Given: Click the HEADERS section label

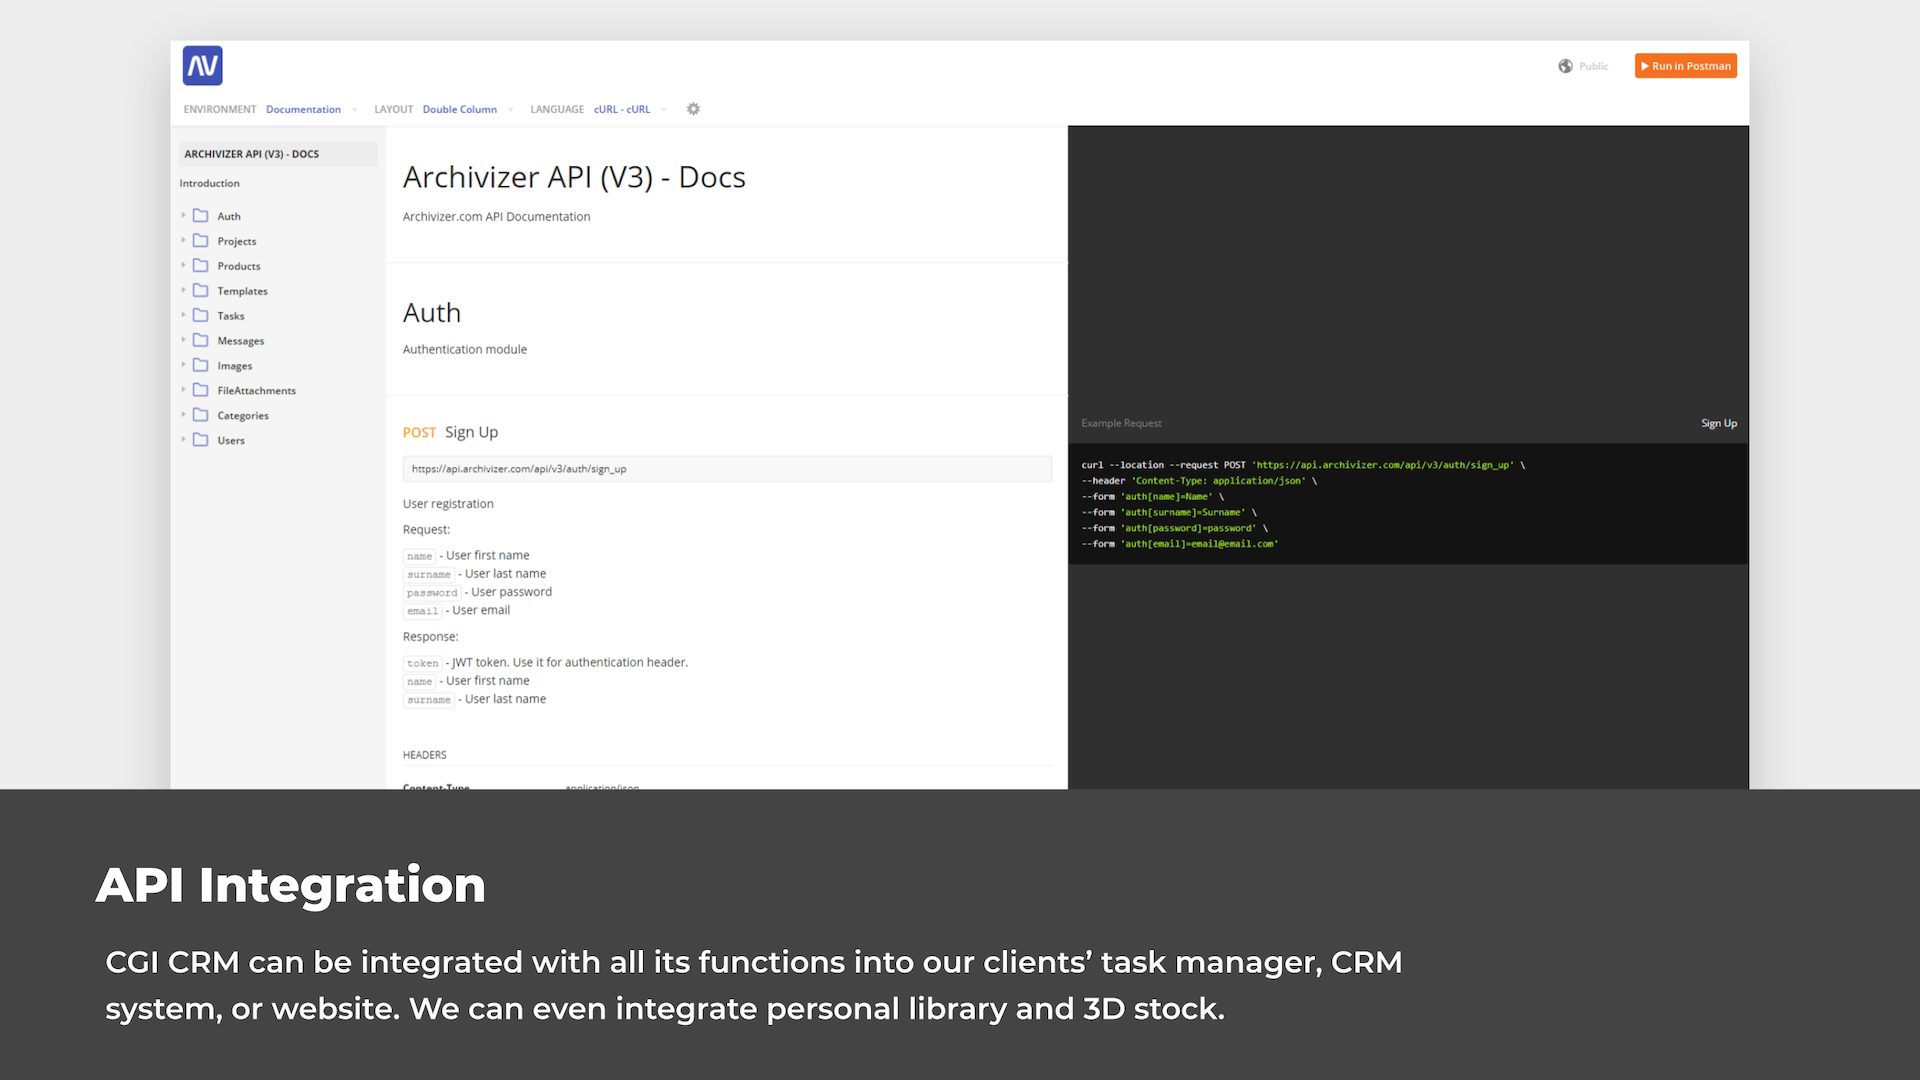Looking at the screenshot, I should (425, 755).
